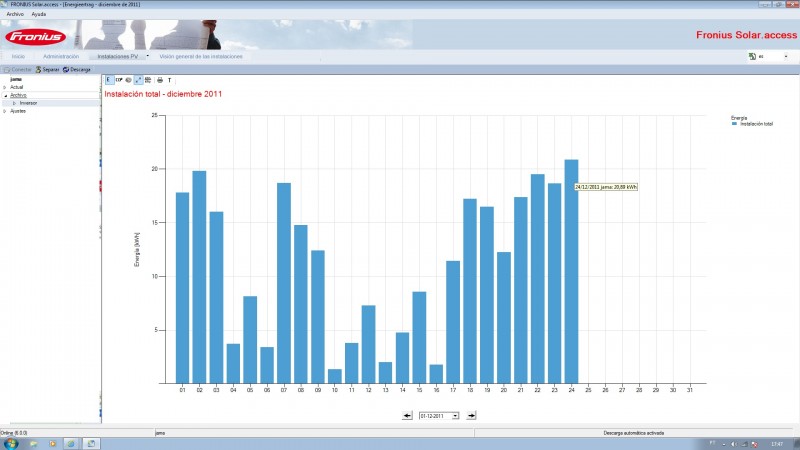
Task: Expand the Inversor tree node
Action: pos(14,103)
